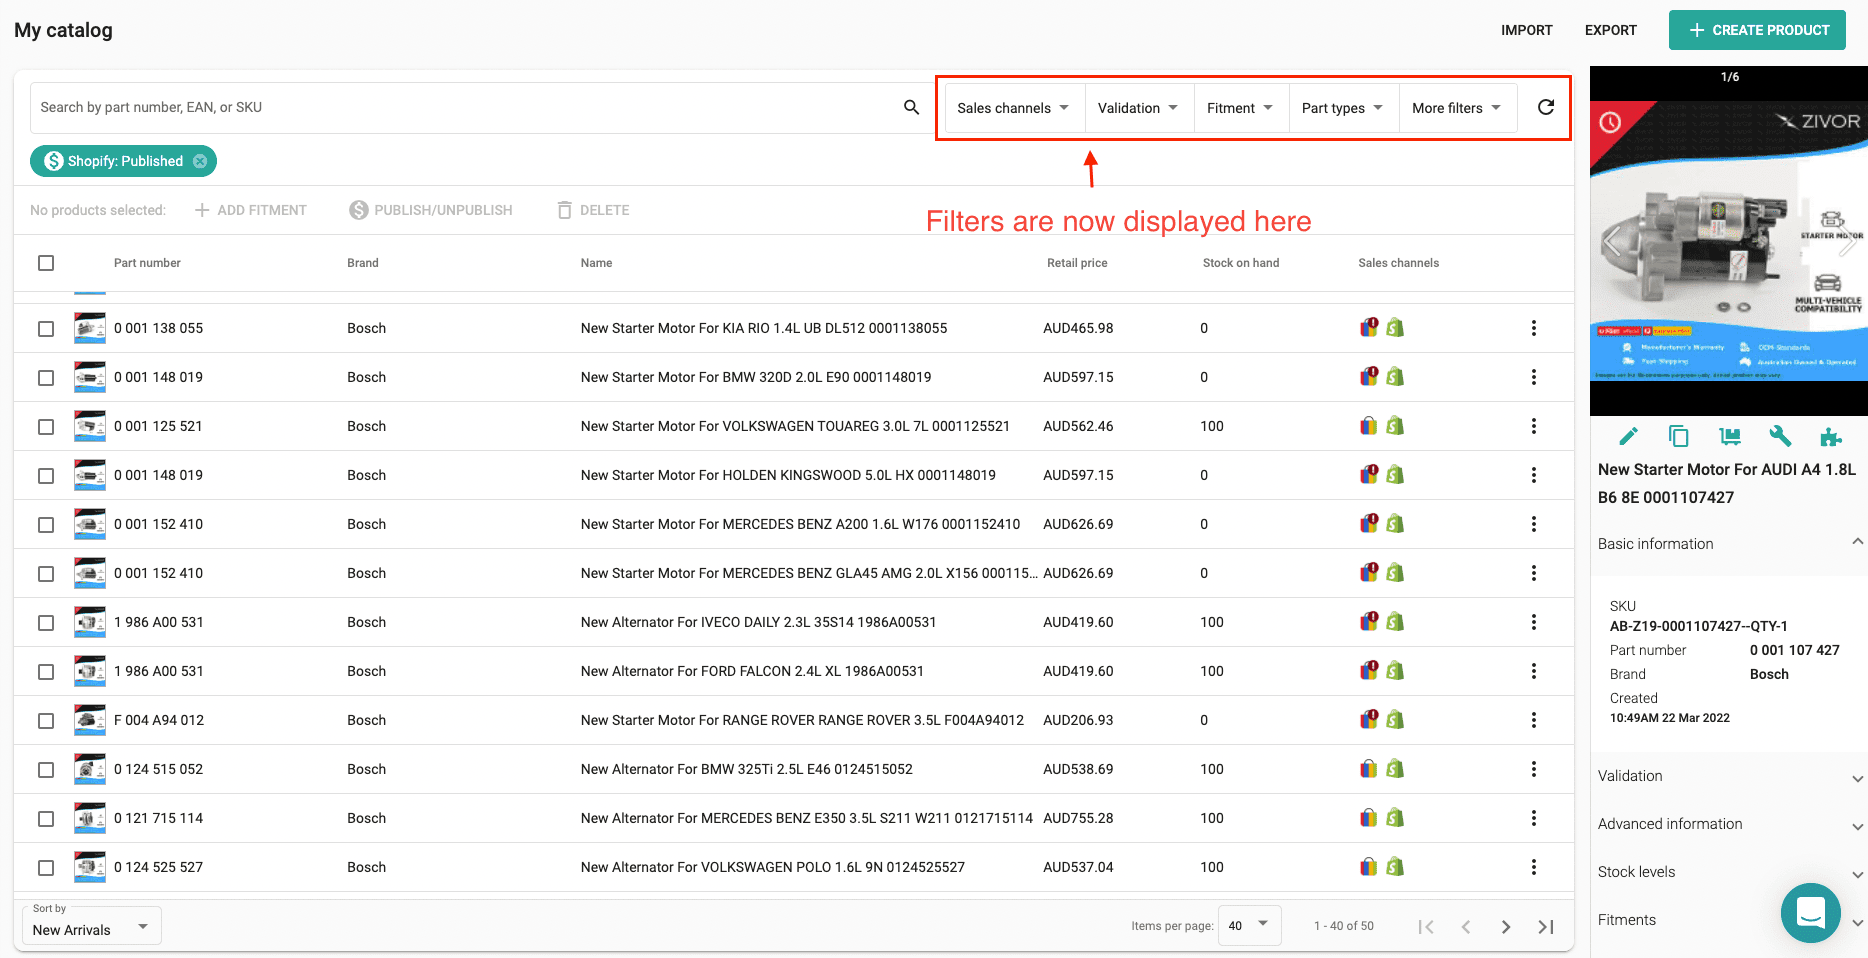This screenshot has height=958, width=1868.
Task: Open three-dot menu for VOLKSWAGEN POLO alternator
Action: tap(1534, 867)
